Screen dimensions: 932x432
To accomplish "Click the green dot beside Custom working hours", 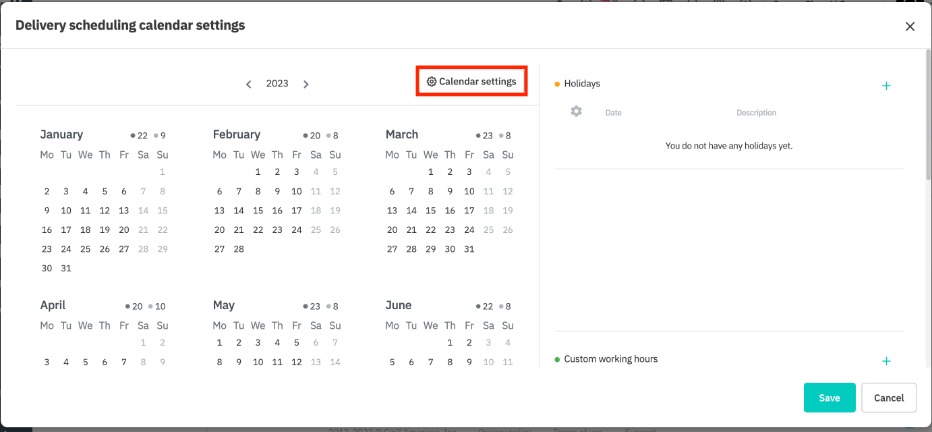I will click(x=557, y=359).
